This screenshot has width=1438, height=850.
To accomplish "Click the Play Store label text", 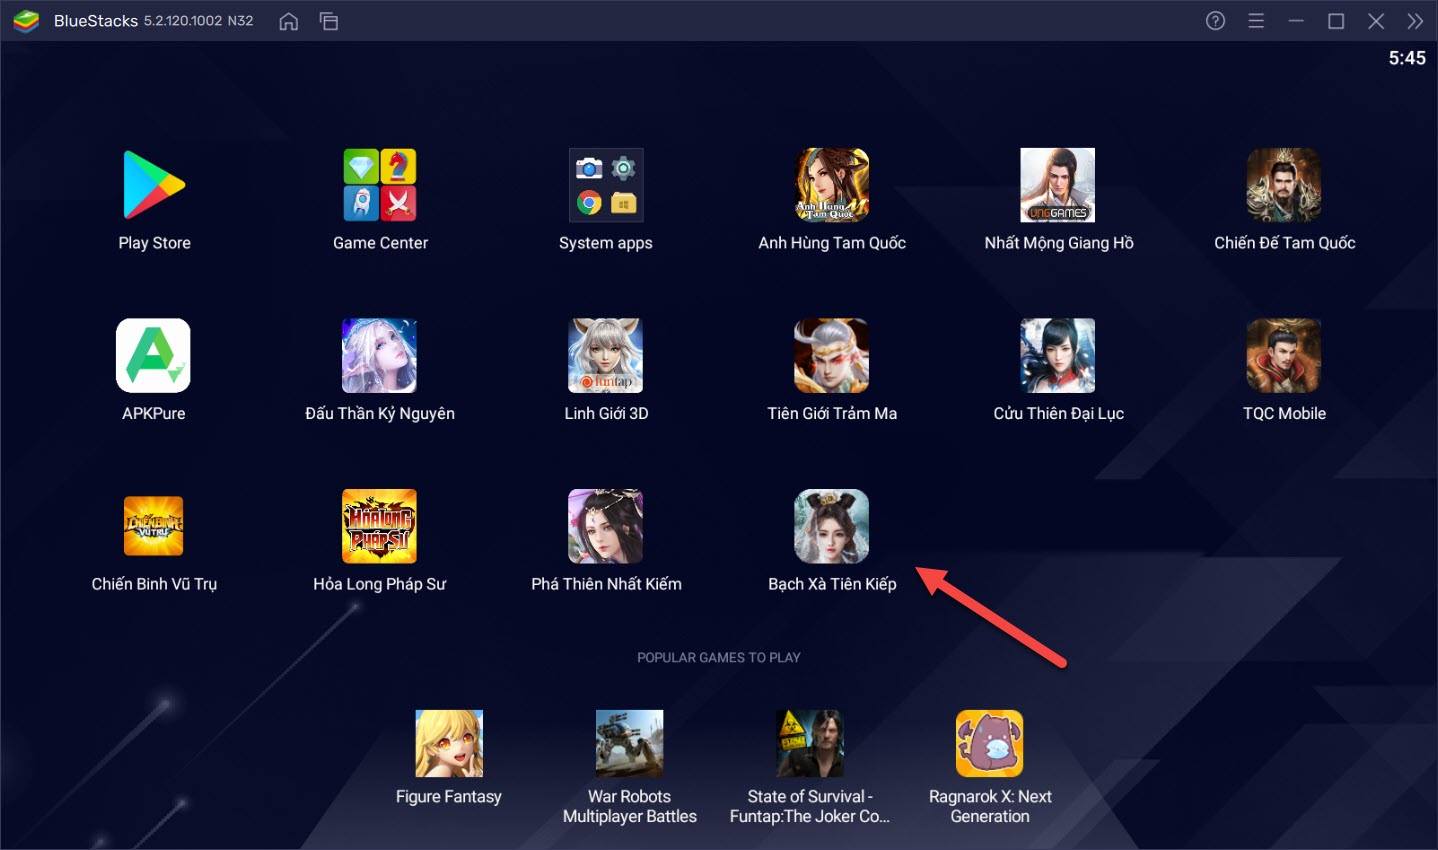I will coord(154,243).
